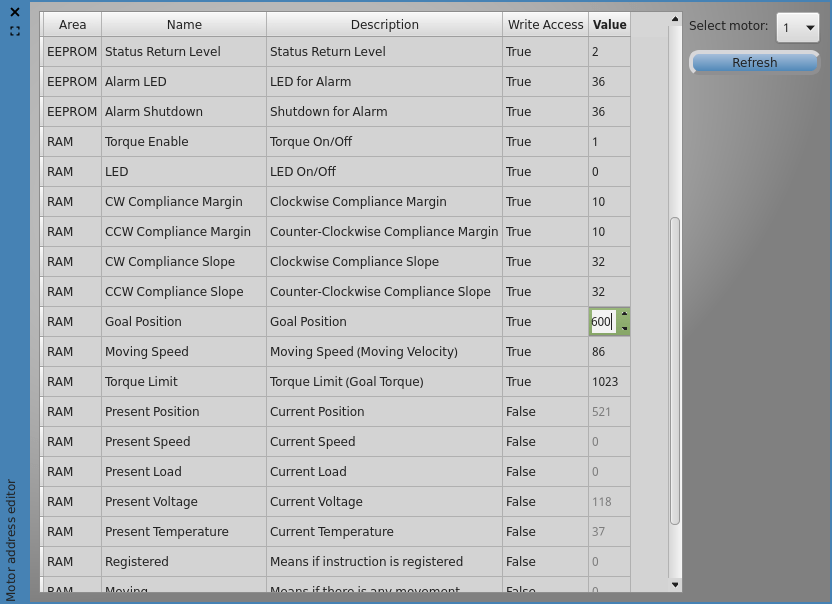Open the Select motor dropdown
This screenshot has height=604, width=832.
pos(798,28)
